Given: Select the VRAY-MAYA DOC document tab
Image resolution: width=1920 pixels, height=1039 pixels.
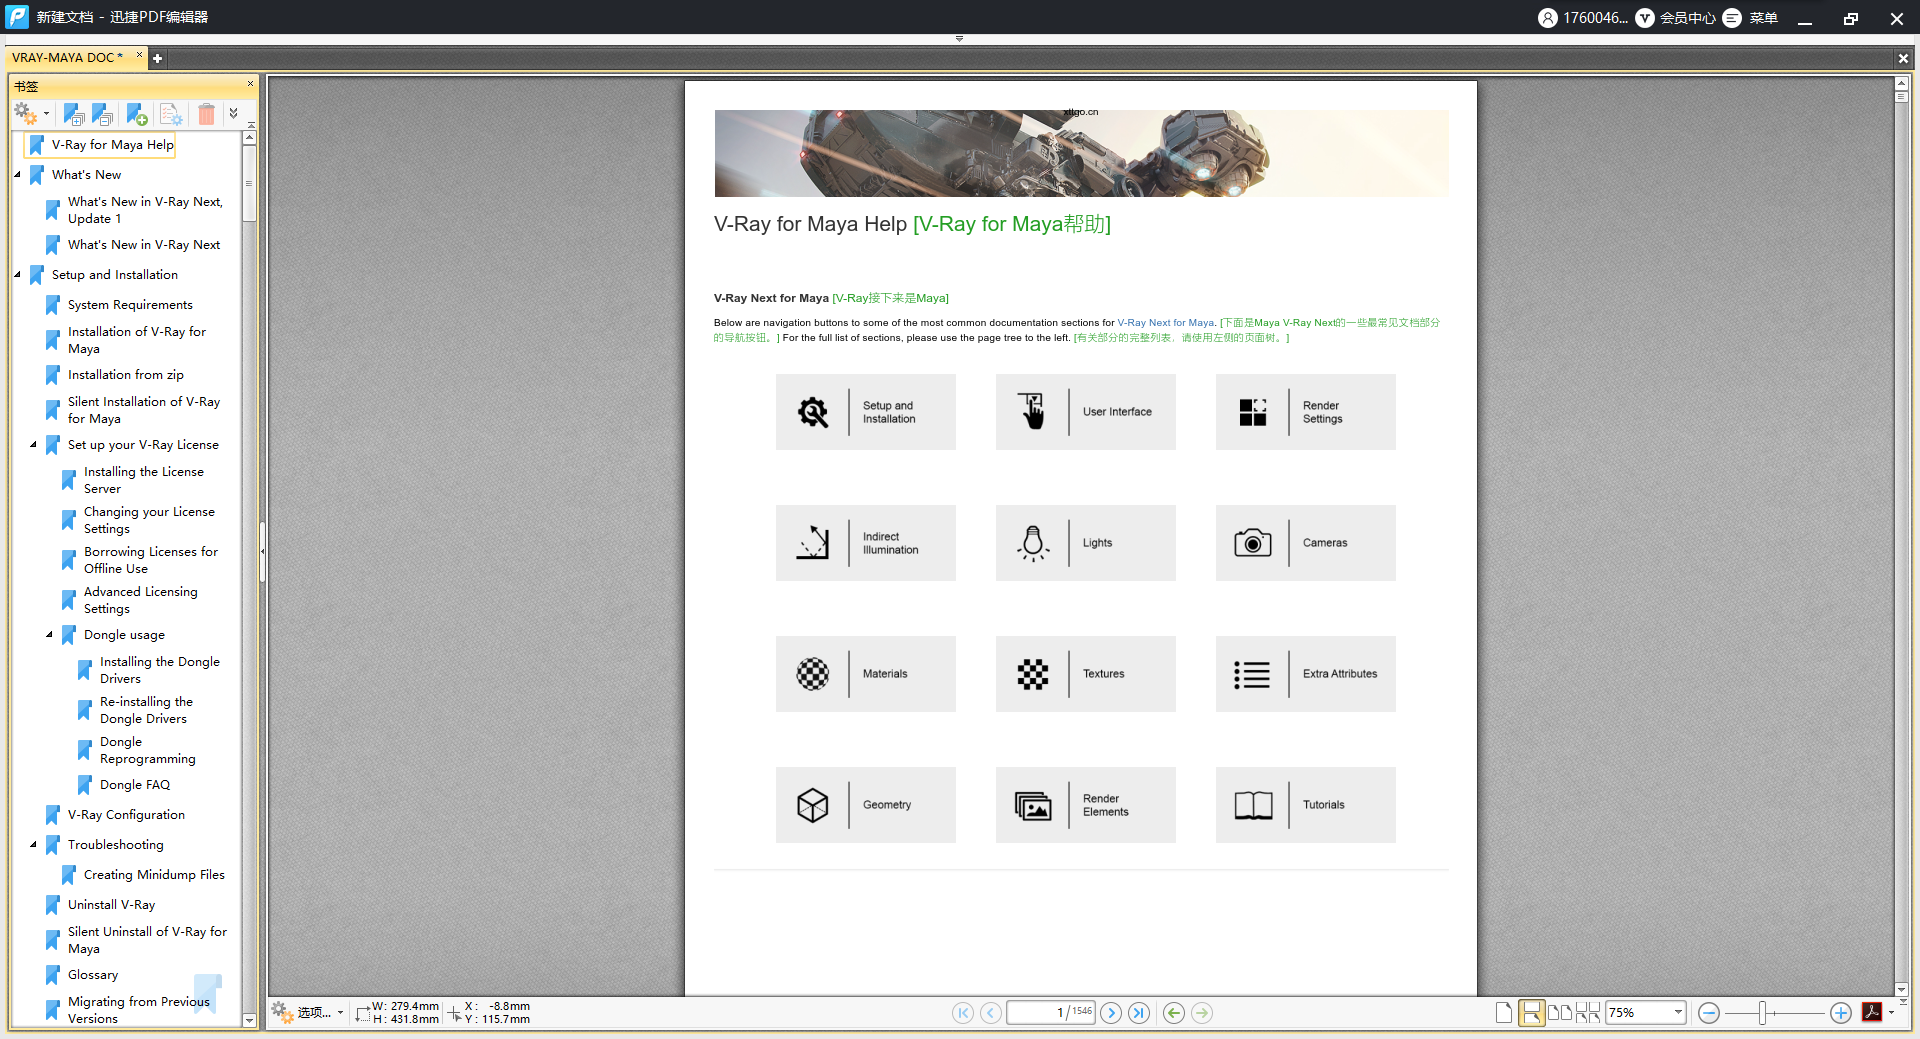Looking at the screenshot, I should coord(68,58).
